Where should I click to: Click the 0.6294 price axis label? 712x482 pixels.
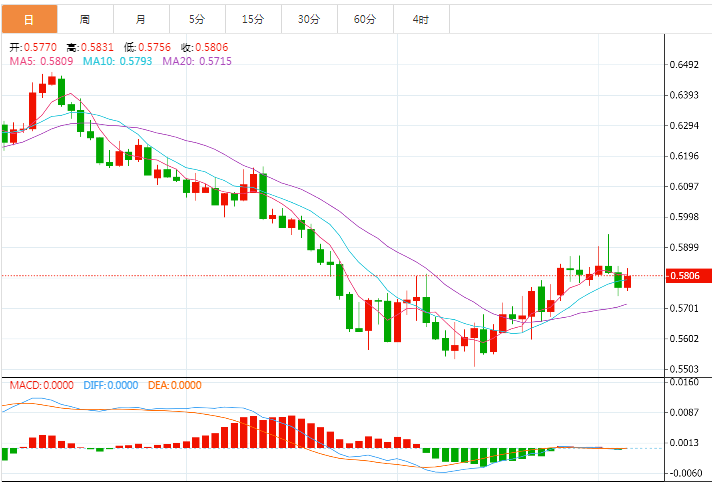pyautogui.click(x=684, y=125)
